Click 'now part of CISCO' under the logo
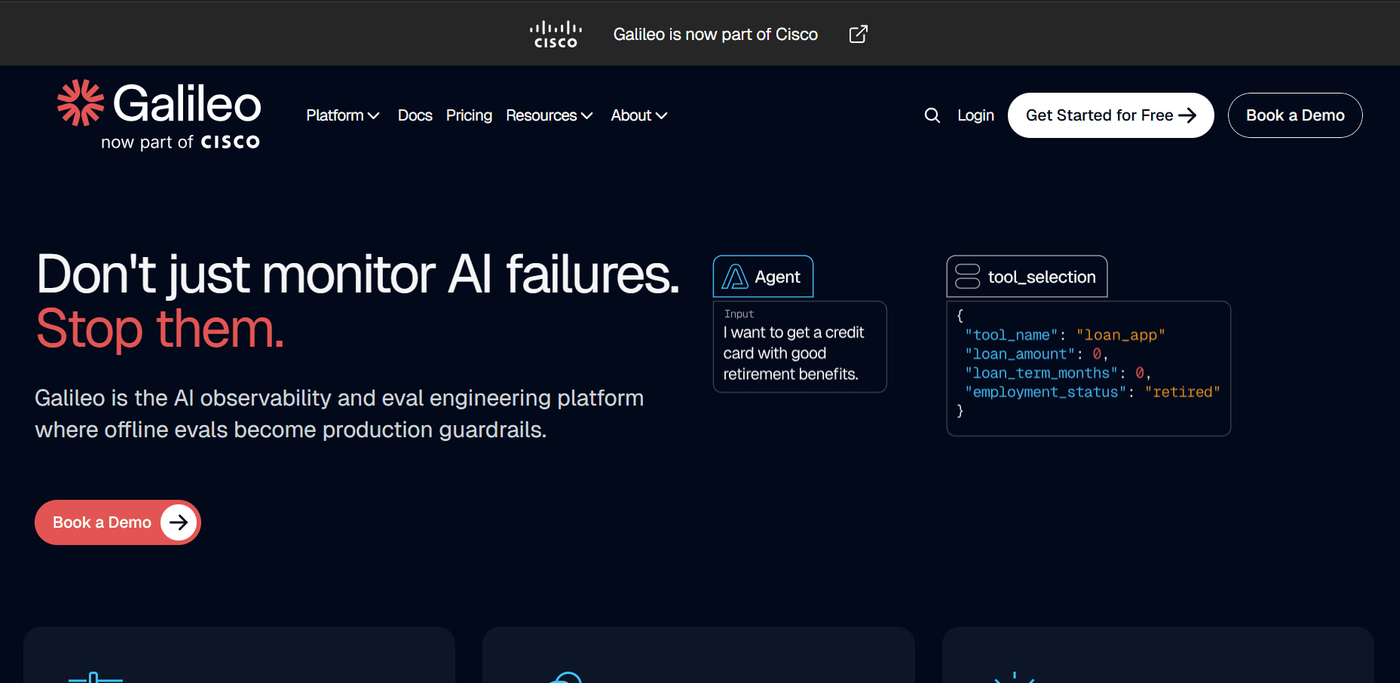1400x683 pixels. [x=180, y=142]
